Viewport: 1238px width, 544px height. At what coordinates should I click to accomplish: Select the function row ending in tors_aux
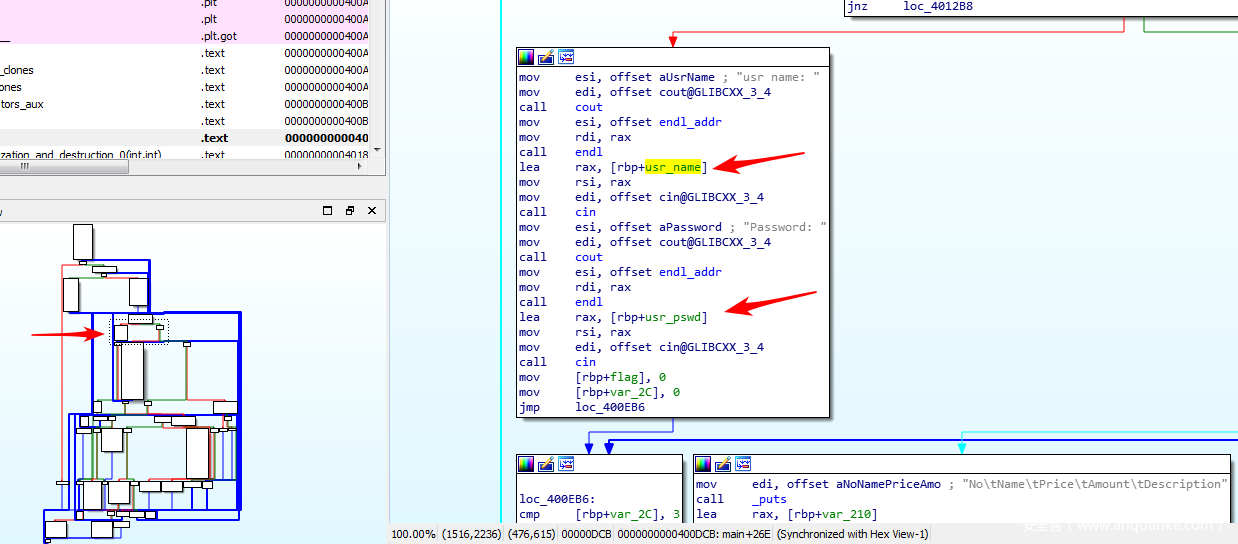click(x=185, y=104)
